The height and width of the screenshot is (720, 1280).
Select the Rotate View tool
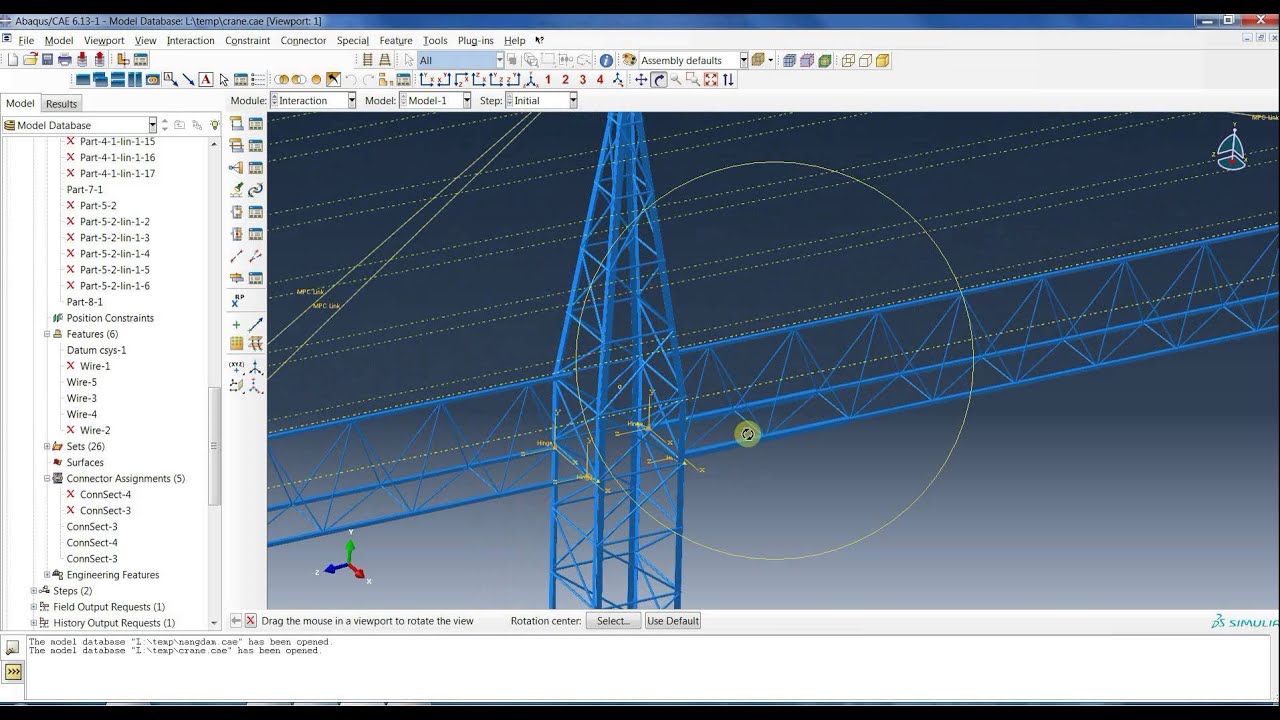(659, 80)
